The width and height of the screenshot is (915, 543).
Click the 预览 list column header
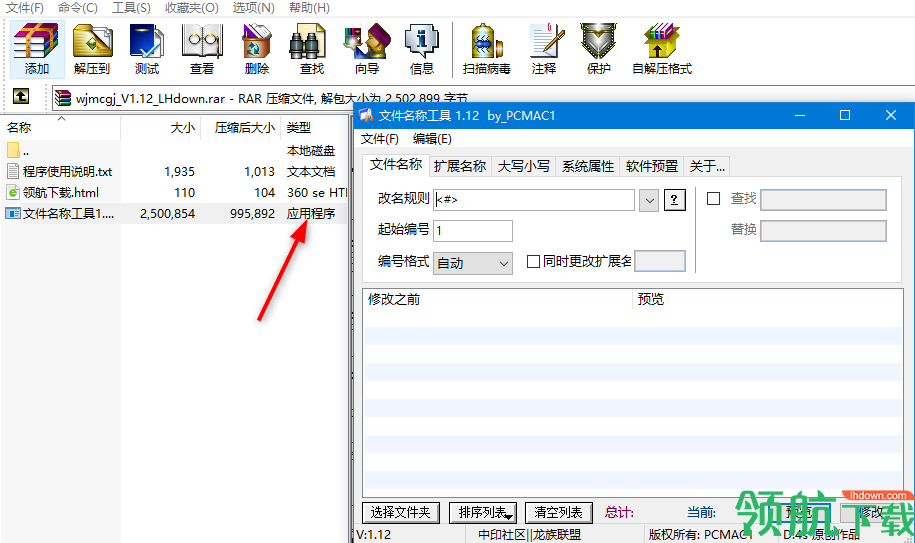767,300
